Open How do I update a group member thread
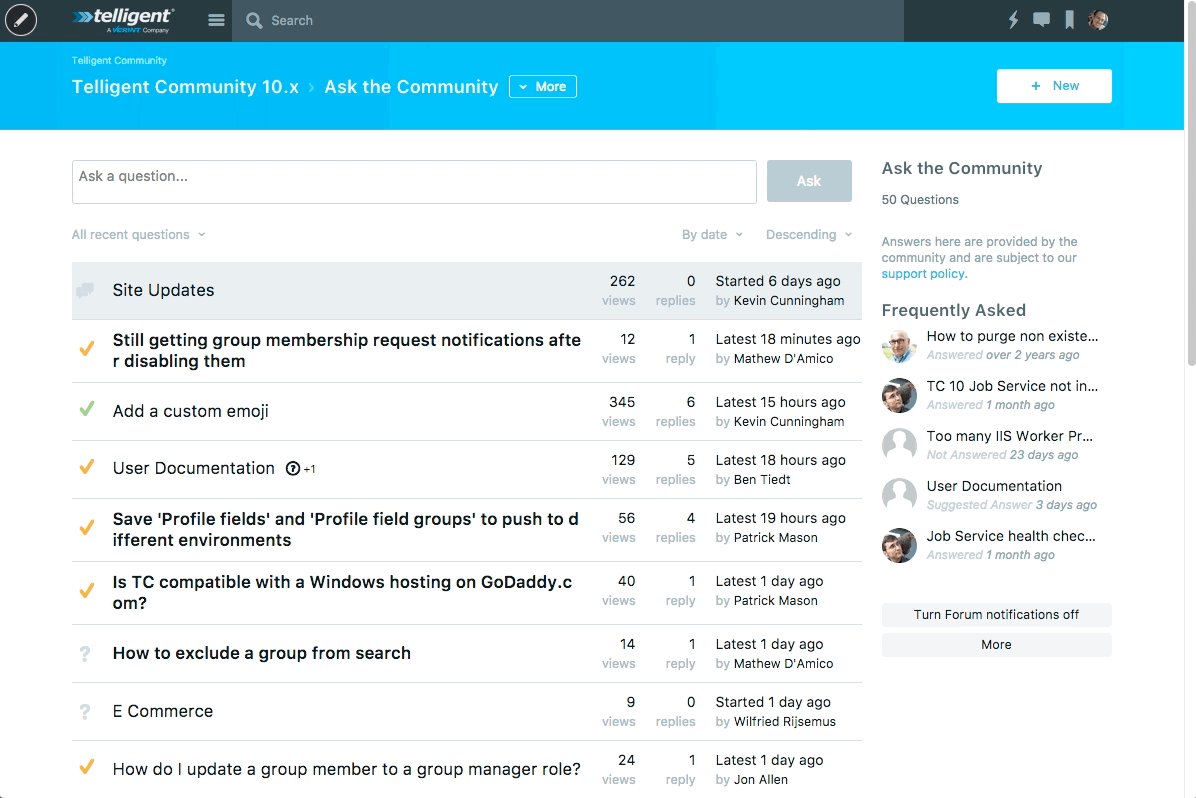 pos(346,769)
